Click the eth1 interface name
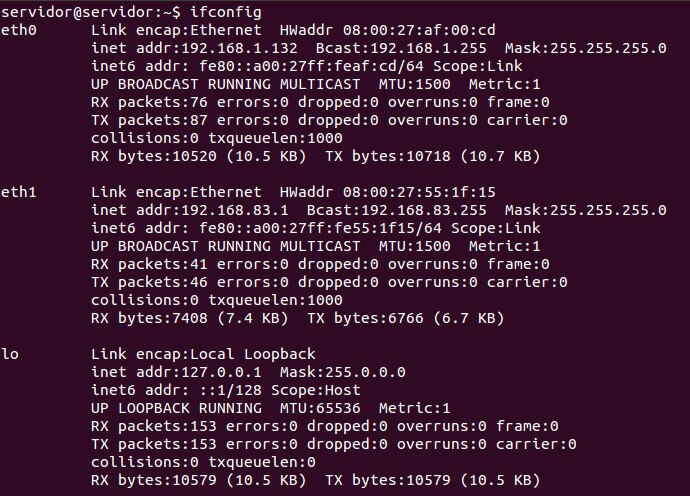This screenshot has height=496, width=690. (x=18, y=192)
